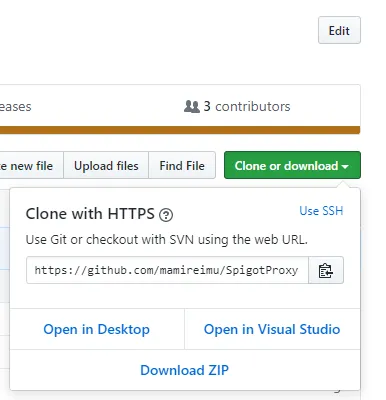This screenshot has height=400, width=386.
Task: Click the Edit button
Action: coord(339,30)
